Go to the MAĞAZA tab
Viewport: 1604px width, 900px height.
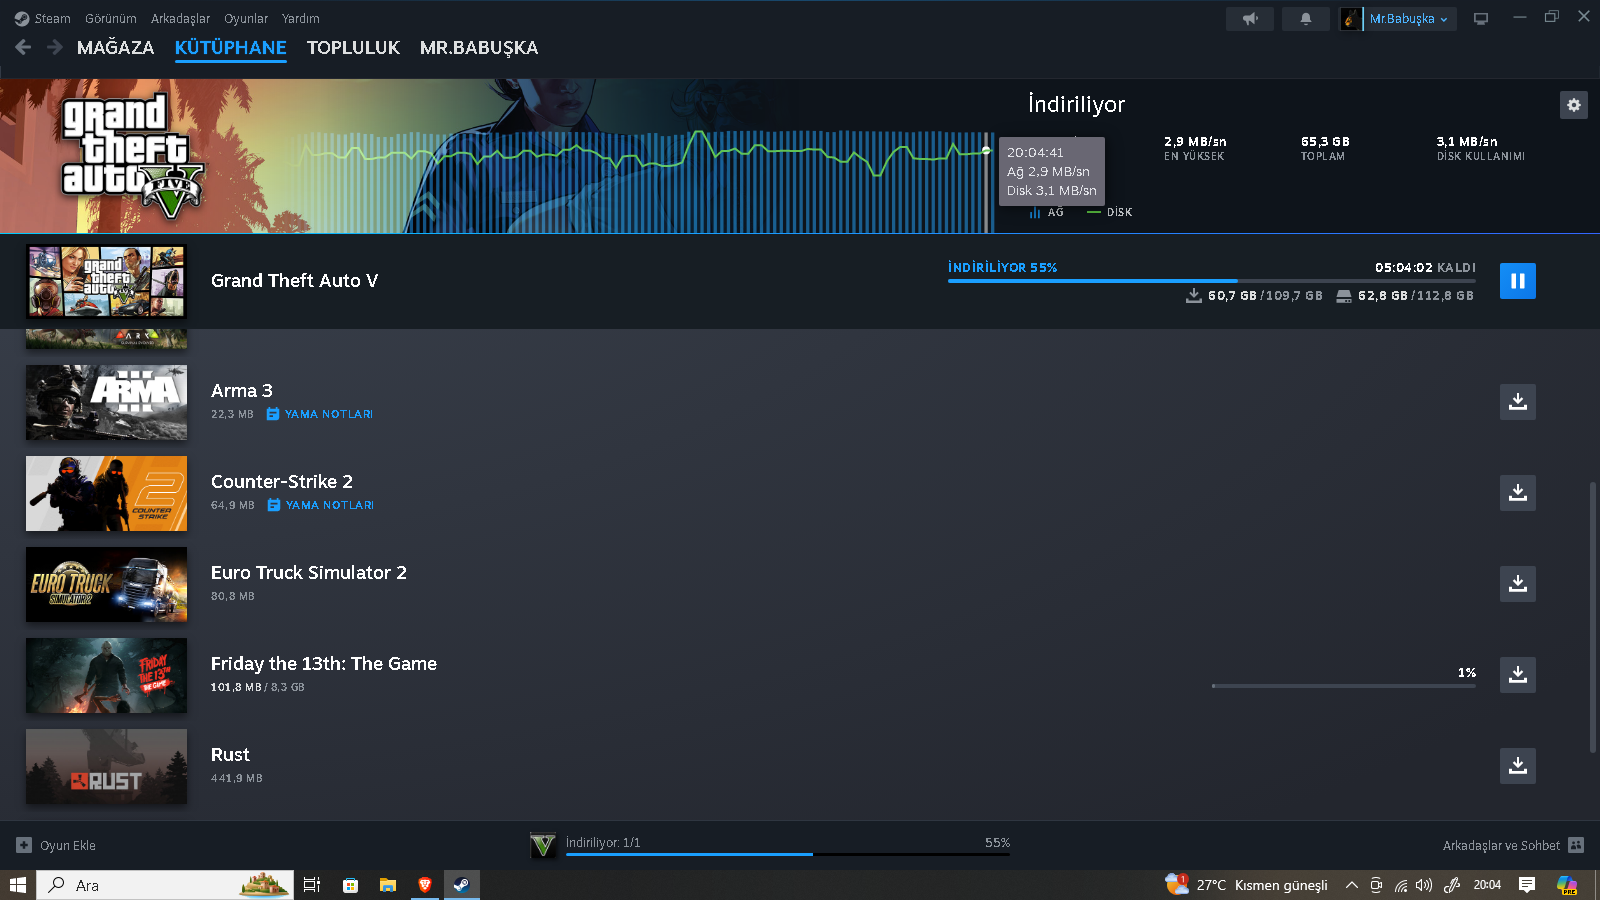point(116,47)
